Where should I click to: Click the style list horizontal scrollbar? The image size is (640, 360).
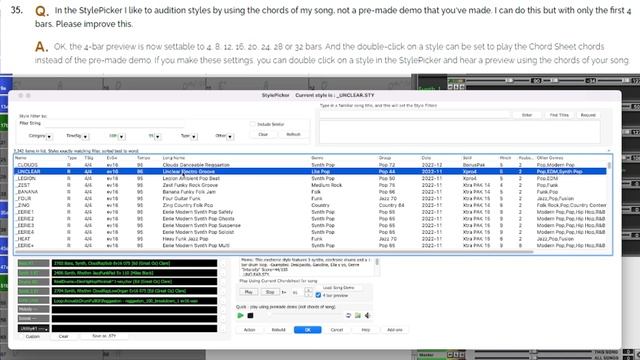pos(273,252)
